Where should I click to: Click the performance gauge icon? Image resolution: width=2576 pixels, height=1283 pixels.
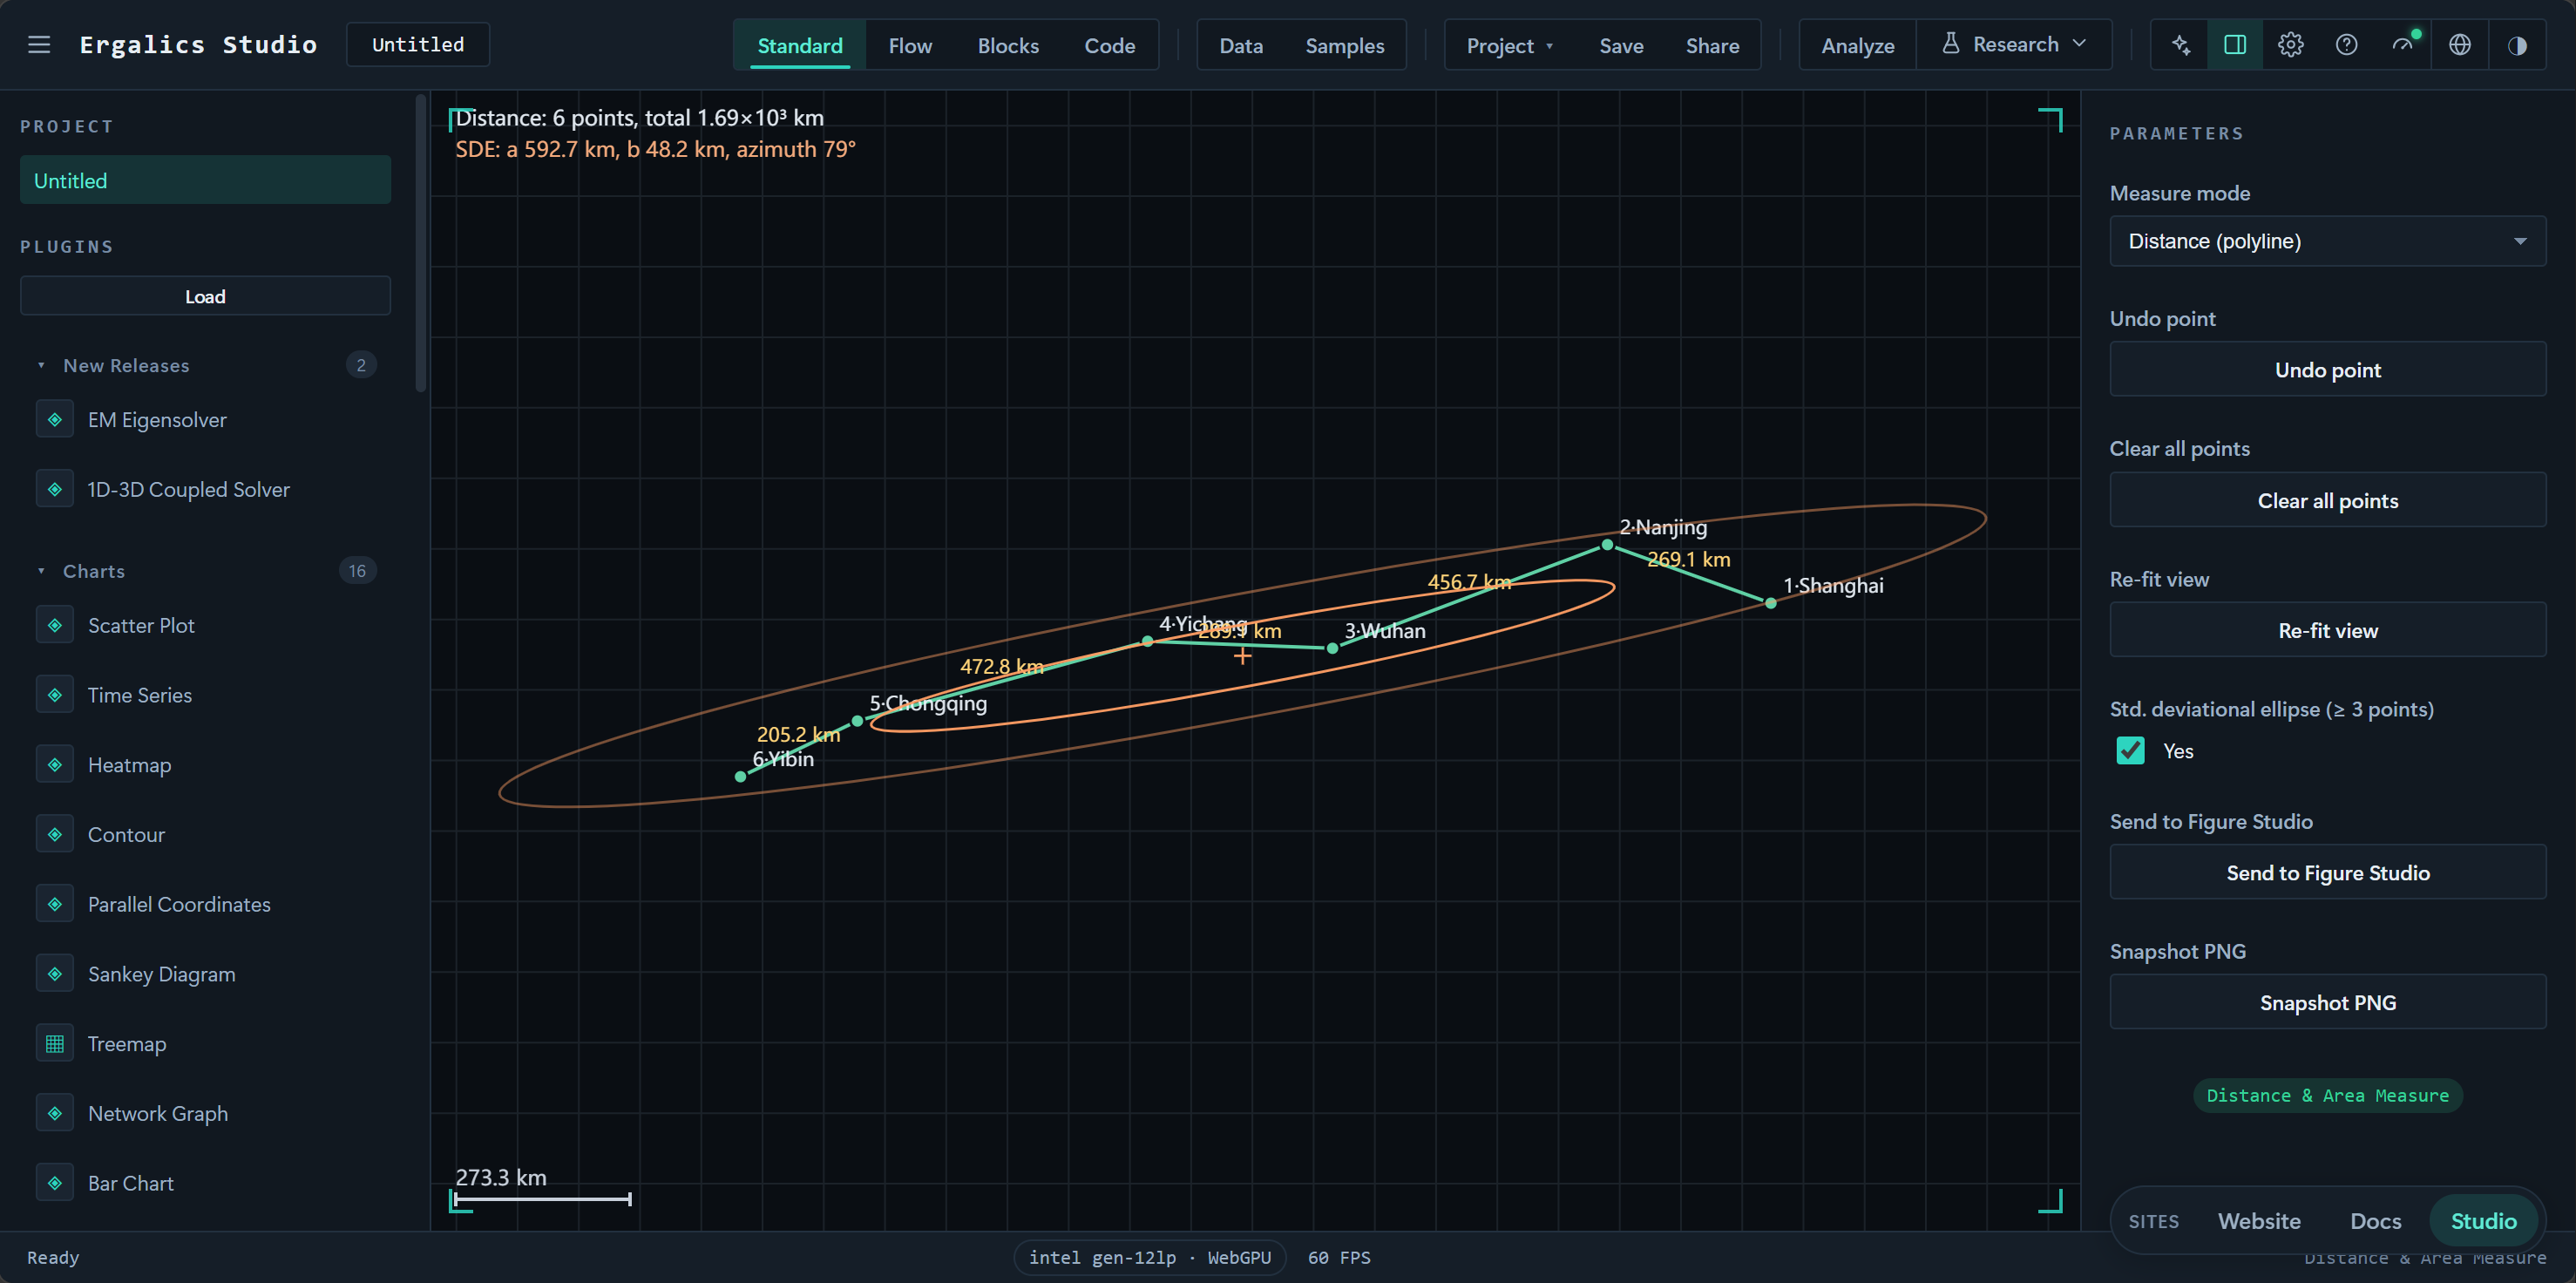tap(2403, 45)
